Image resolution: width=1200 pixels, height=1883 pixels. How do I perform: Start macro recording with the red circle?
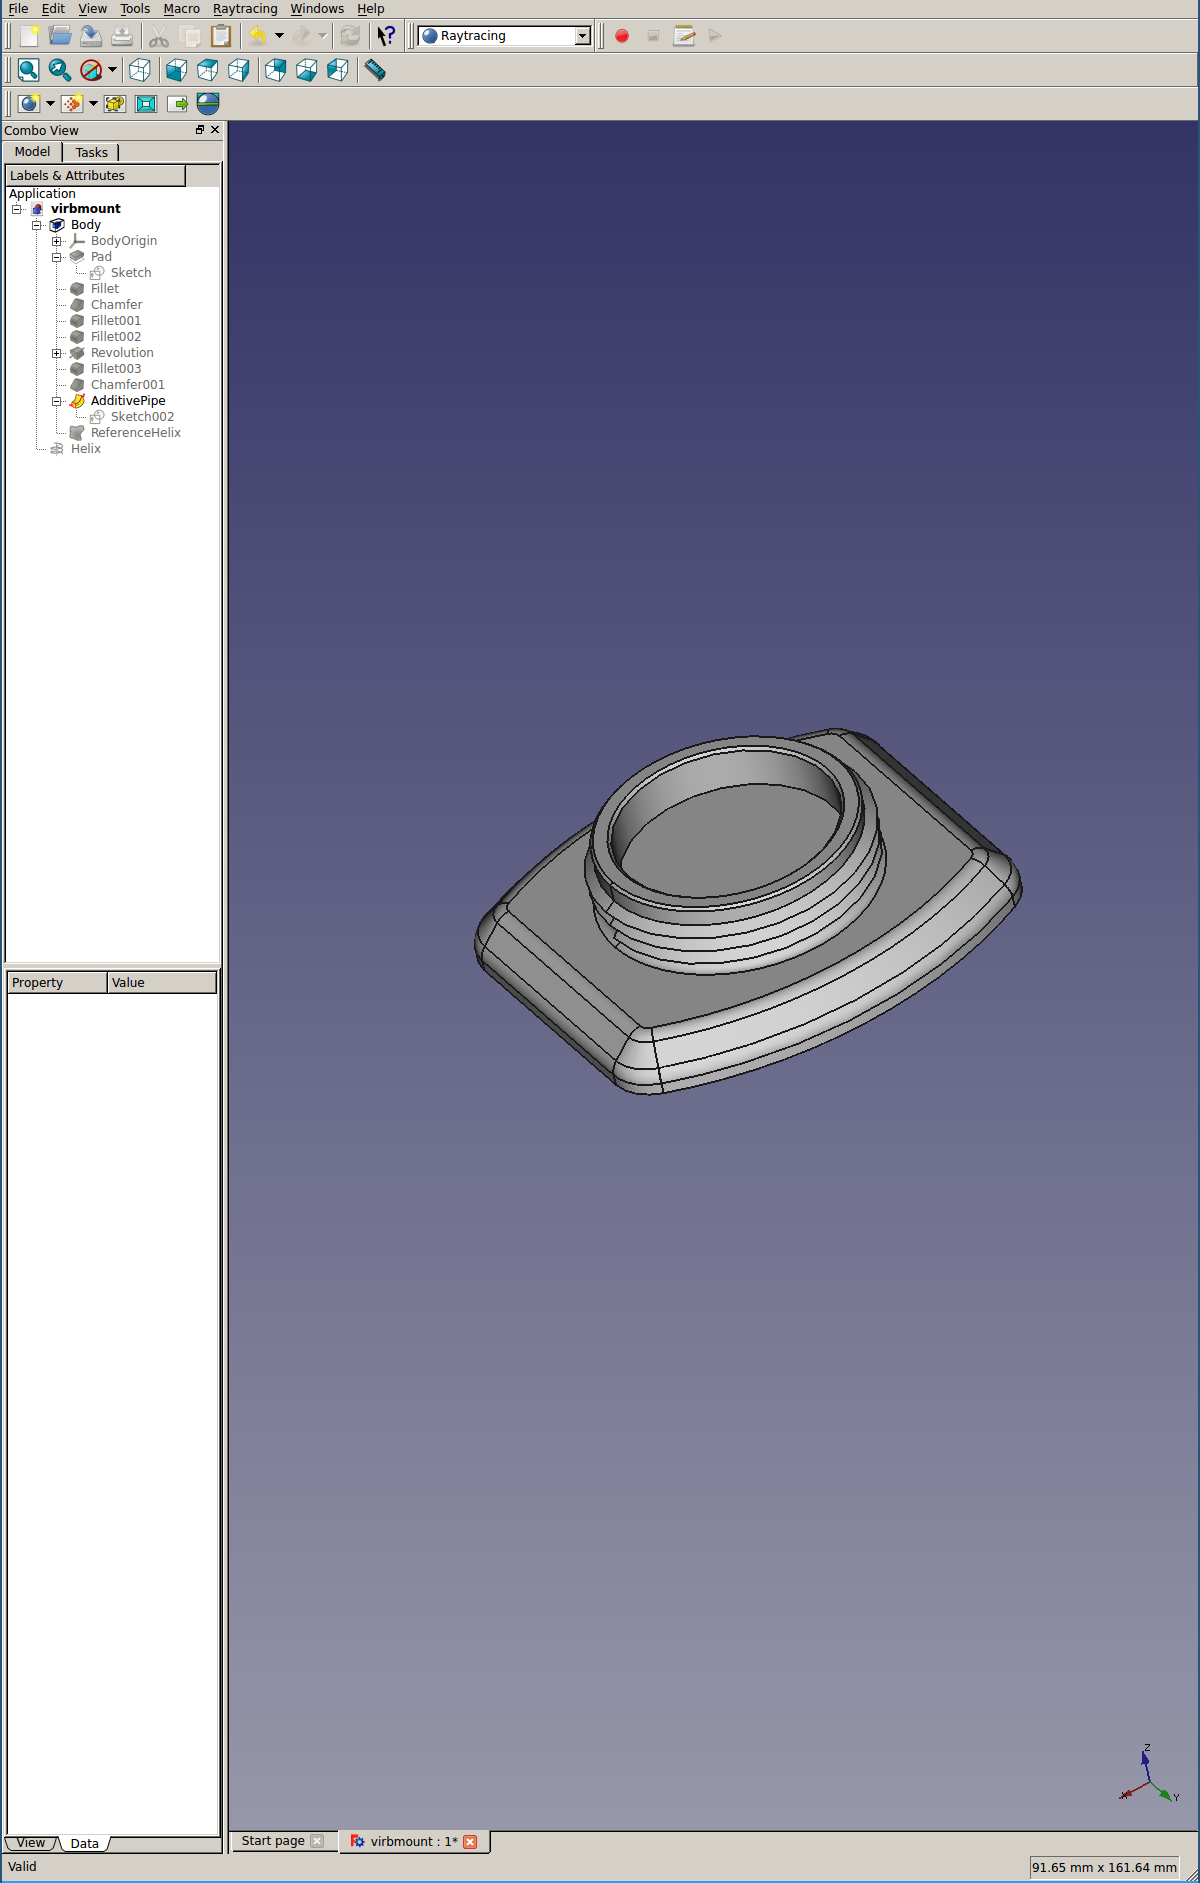[x=622, y=36]
